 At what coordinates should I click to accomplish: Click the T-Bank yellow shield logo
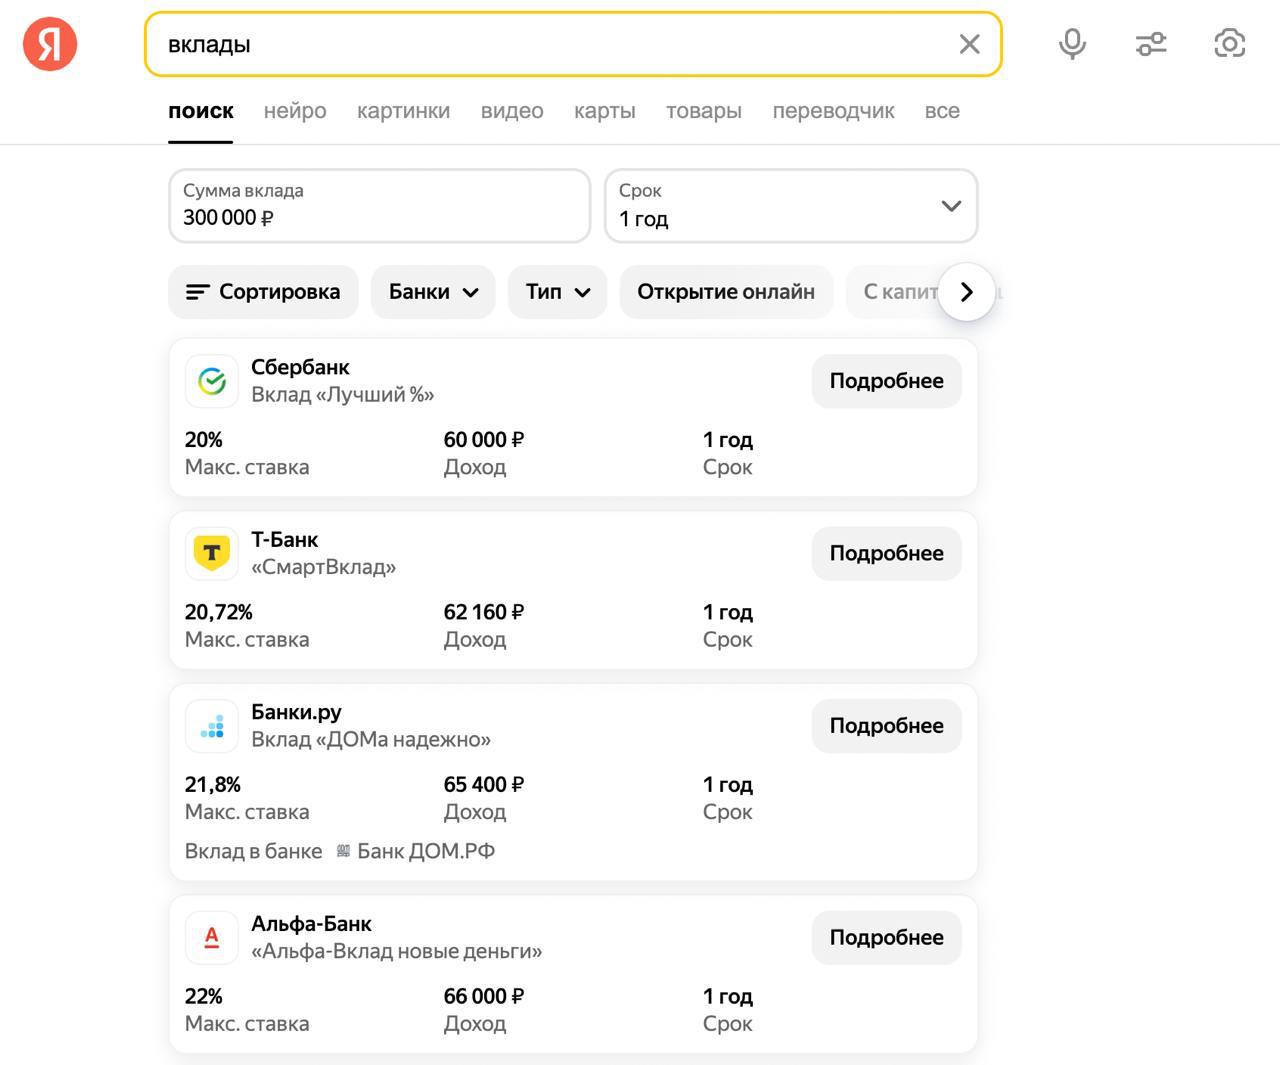(212, 553)
